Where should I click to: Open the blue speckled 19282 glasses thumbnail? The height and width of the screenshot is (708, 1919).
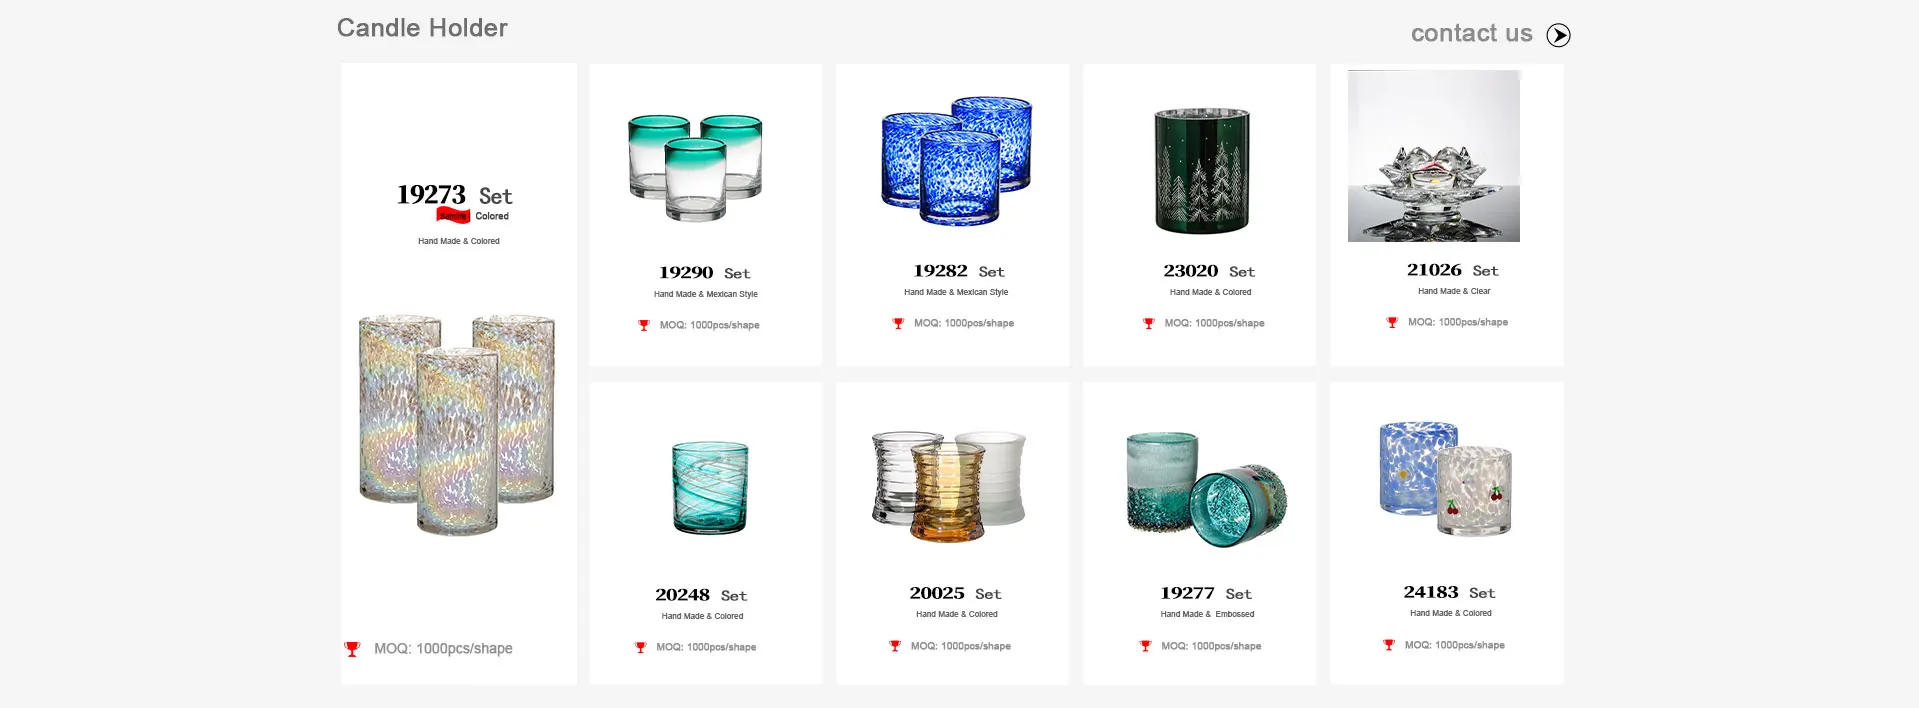pyautogui.click(x=956, y=160)
